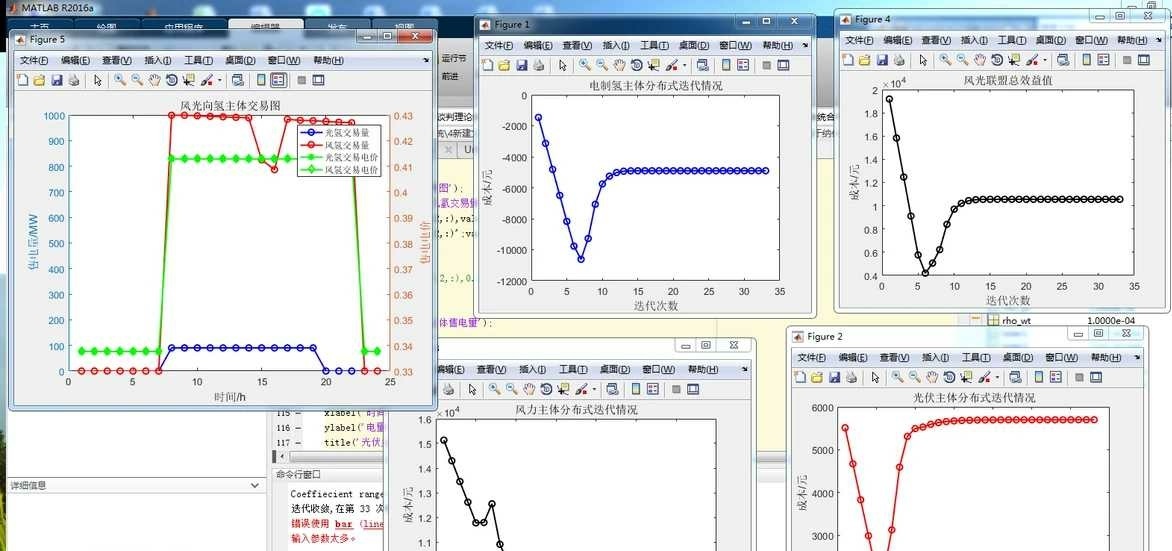
Task: Select Edit Plot arrow in Figure 2
Action: tap(875, 378)
